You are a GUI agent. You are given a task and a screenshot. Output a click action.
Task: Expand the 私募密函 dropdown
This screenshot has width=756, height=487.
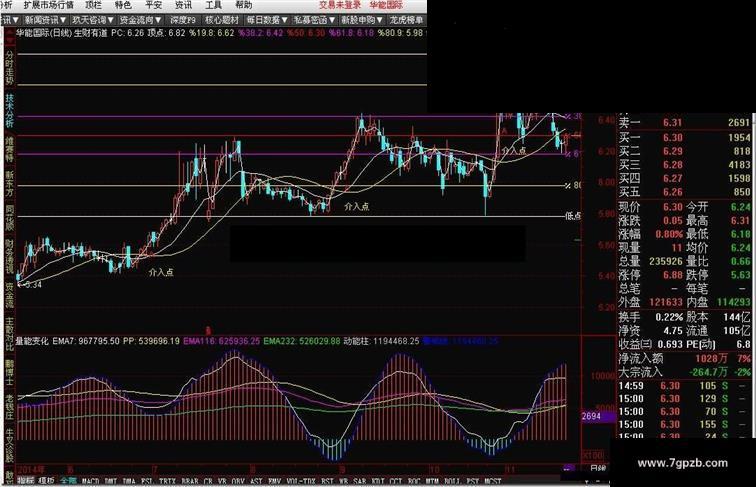pos(314,20)
